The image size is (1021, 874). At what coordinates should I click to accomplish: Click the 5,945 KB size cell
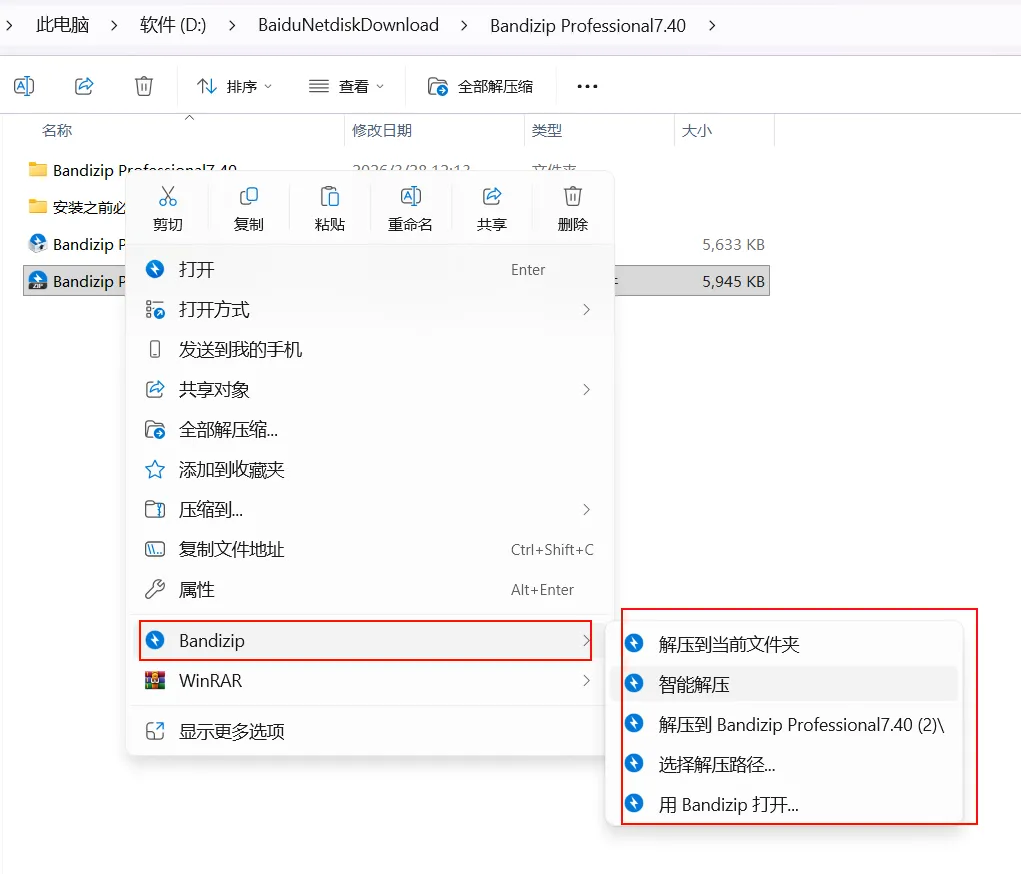733,281
